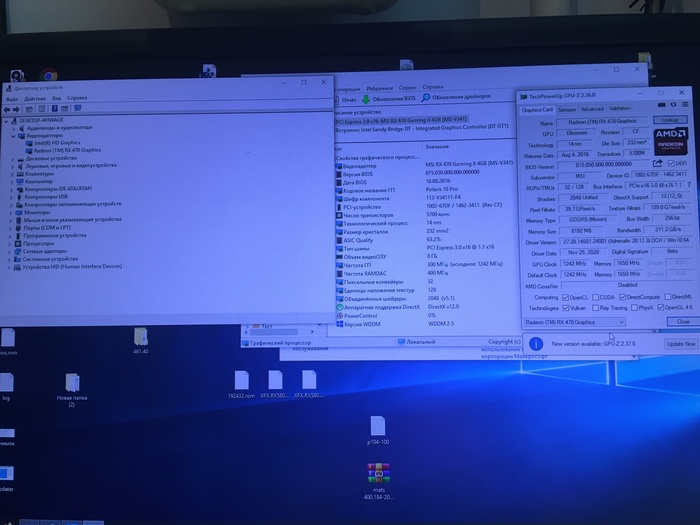This screenshot has width=700, height=525.
Task: Click the Lookup button in GPU-Z
Action: [x=669, y=120]
